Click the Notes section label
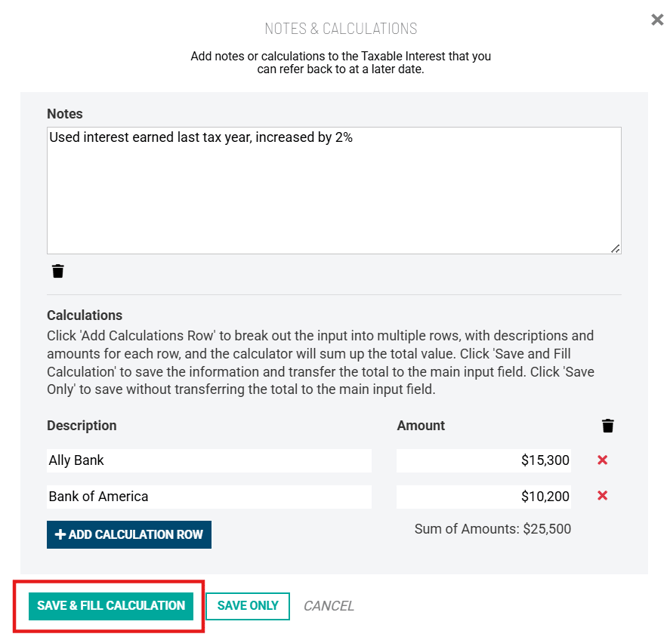670x640 pixels. click(x=65, y=114)
